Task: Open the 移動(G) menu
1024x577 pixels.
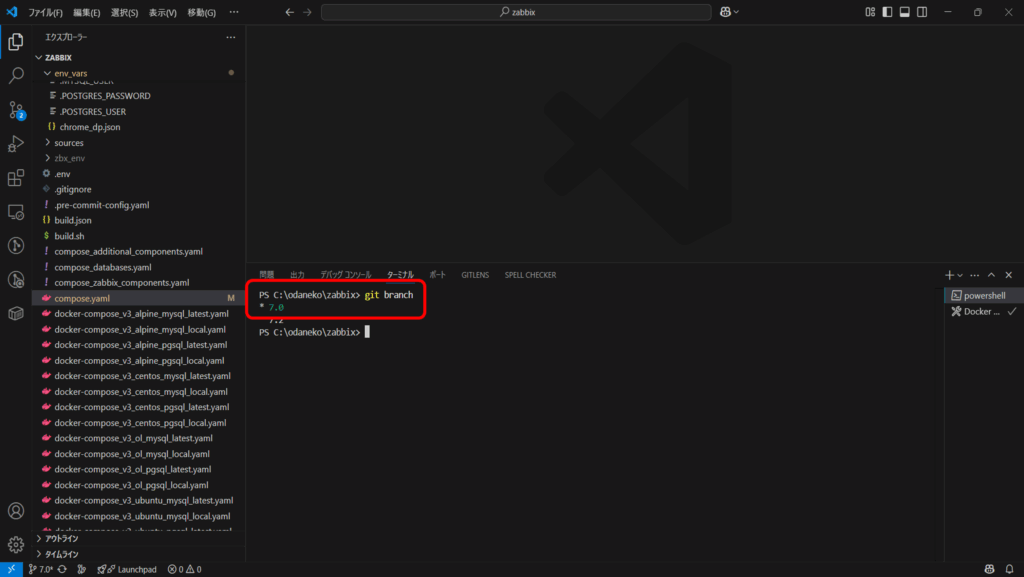Action: [x=201, y=12]
